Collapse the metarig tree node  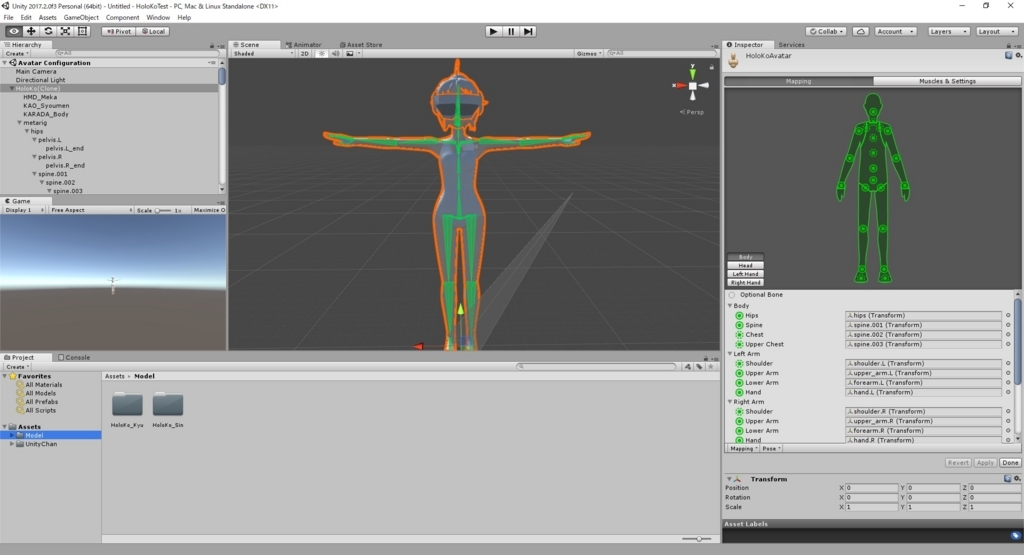(x=19, y=123)
